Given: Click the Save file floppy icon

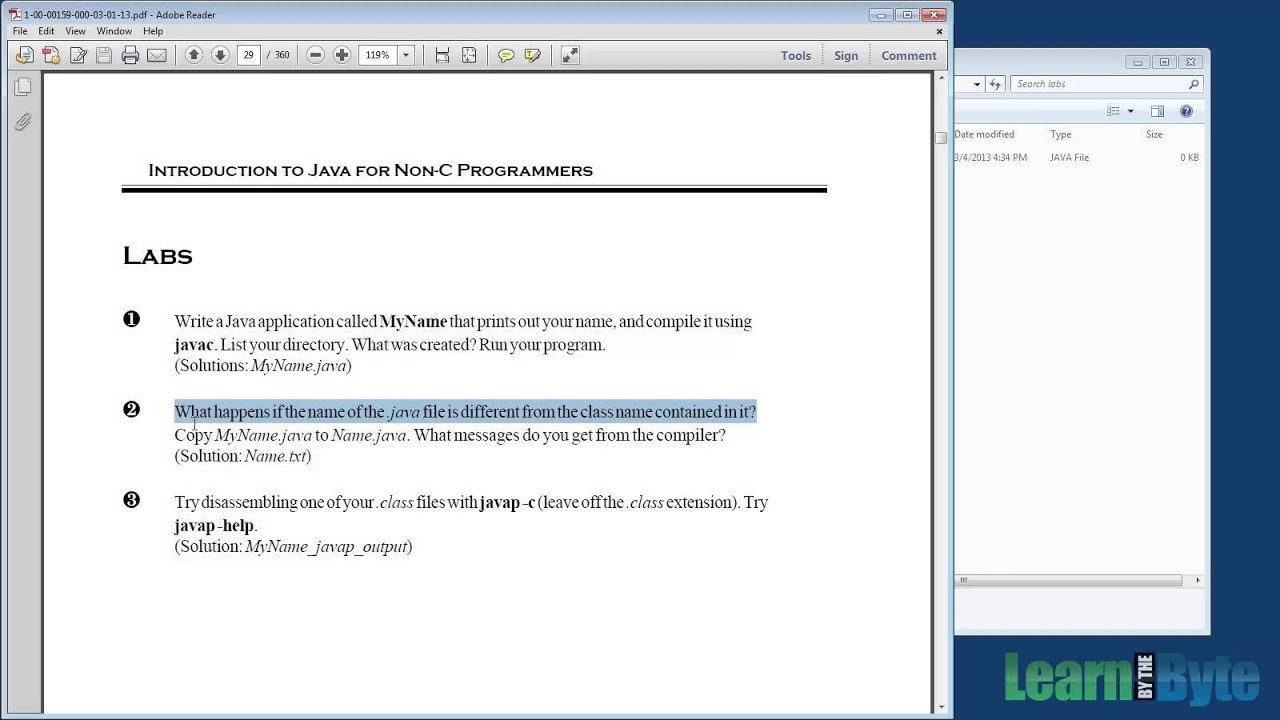Looking at the screenshot, I should pyautogui.click(x=104, y=56).
